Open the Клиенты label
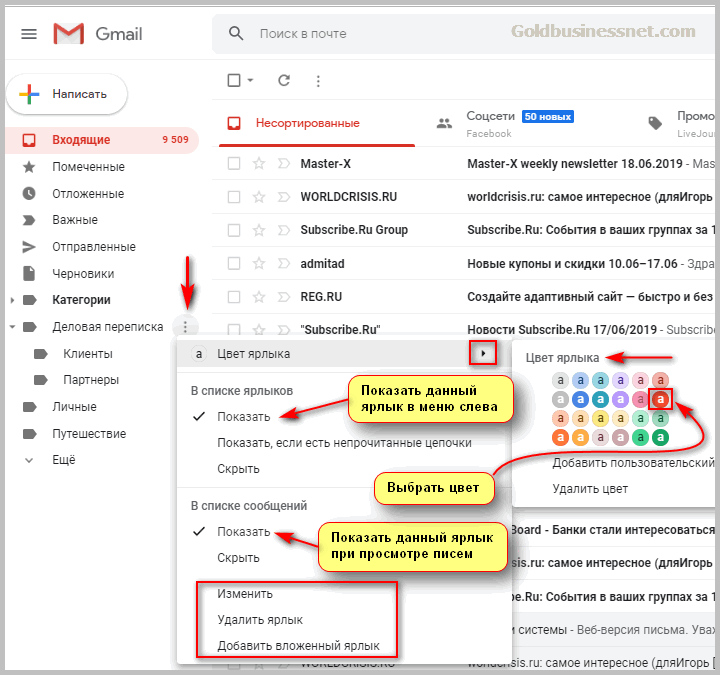720x675 pixels. click(88, 354)
